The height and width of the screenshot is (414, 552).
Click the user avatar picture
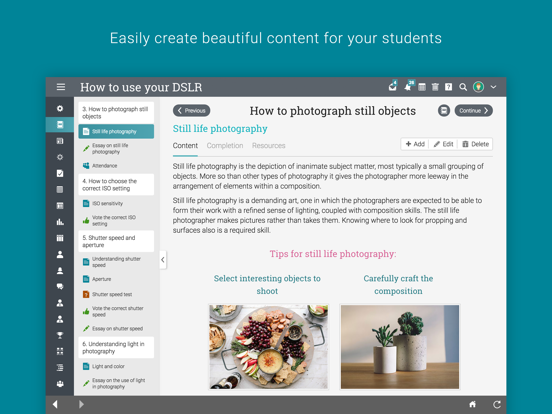point(478,87)
